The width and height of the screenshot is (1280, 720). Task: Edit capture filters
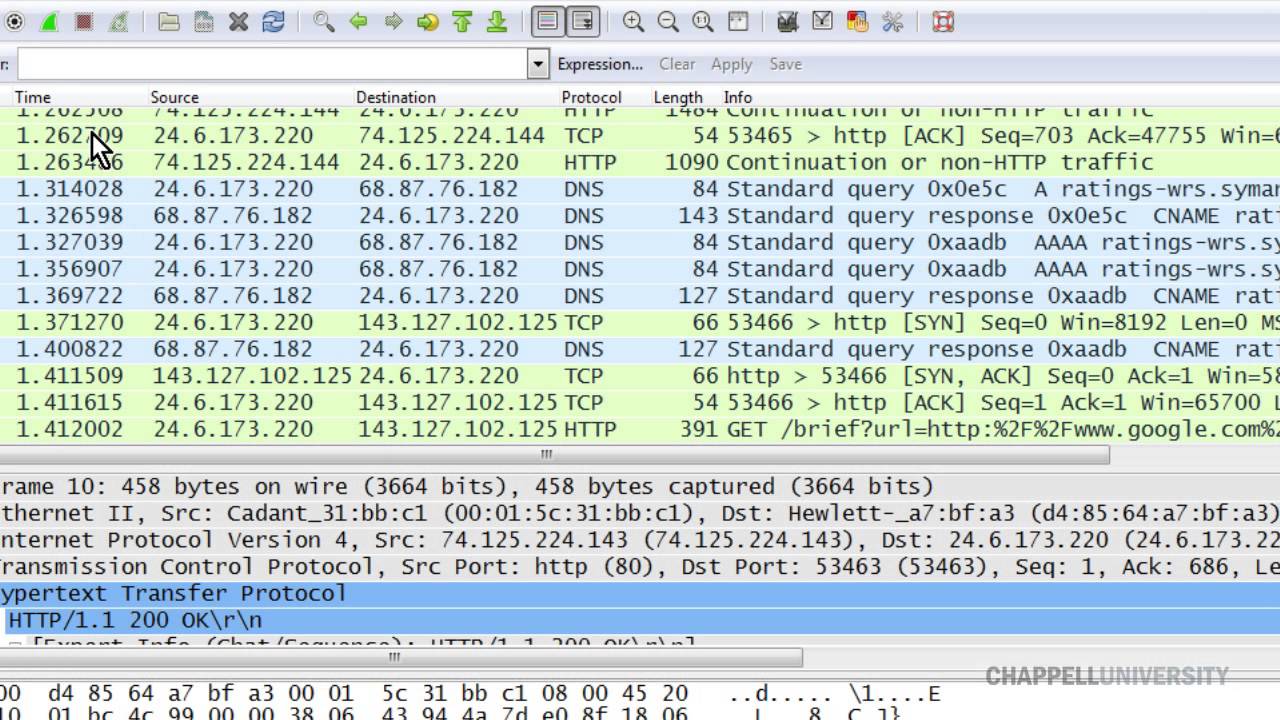(788, 21)
